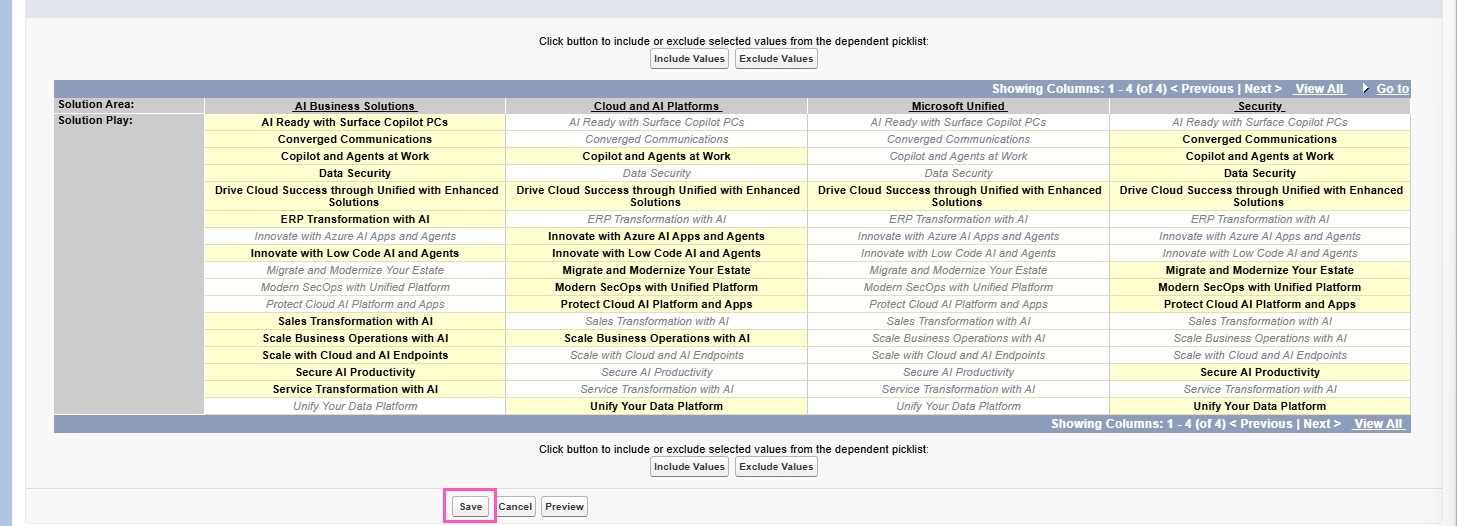The image size is (1457, 526).
Task: Select Service Transformation with AI under AI Business Solutions
Action: coord(355,389)
